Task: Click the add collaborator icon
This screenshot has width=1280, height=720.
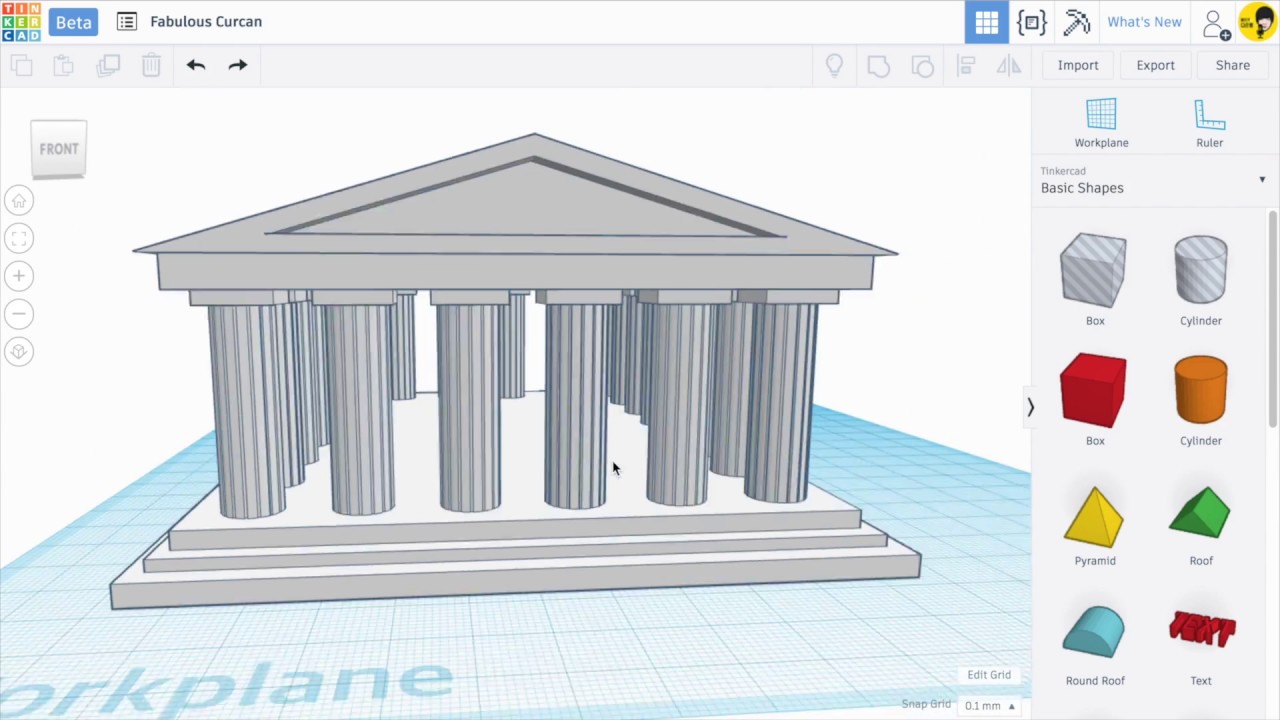Action: point(1216,23)
